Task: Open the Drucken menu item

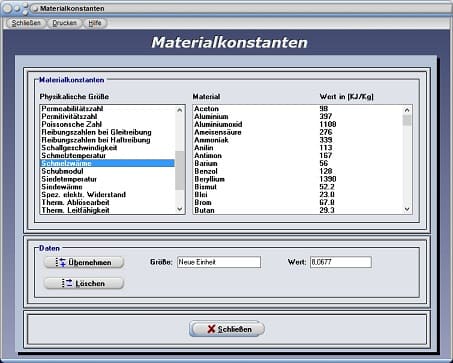Action: [64, 23]
